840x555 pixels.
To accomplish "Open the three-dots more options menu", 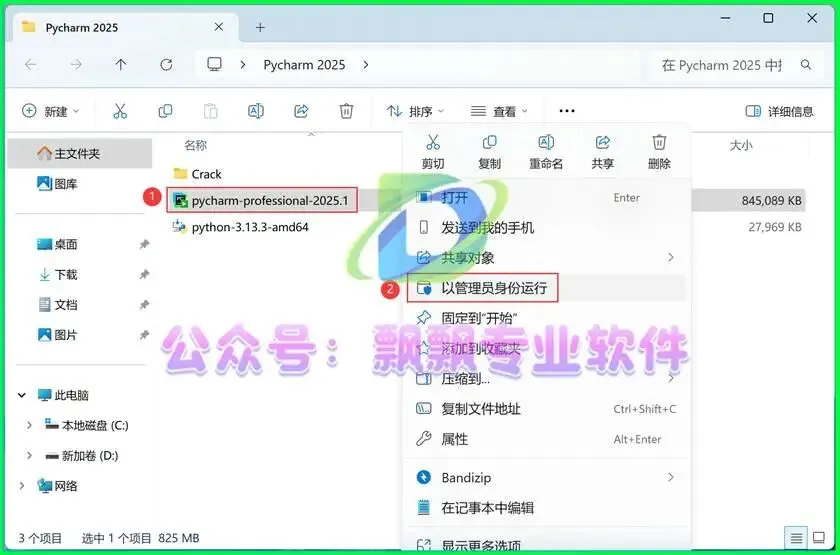I will point(567,111).
